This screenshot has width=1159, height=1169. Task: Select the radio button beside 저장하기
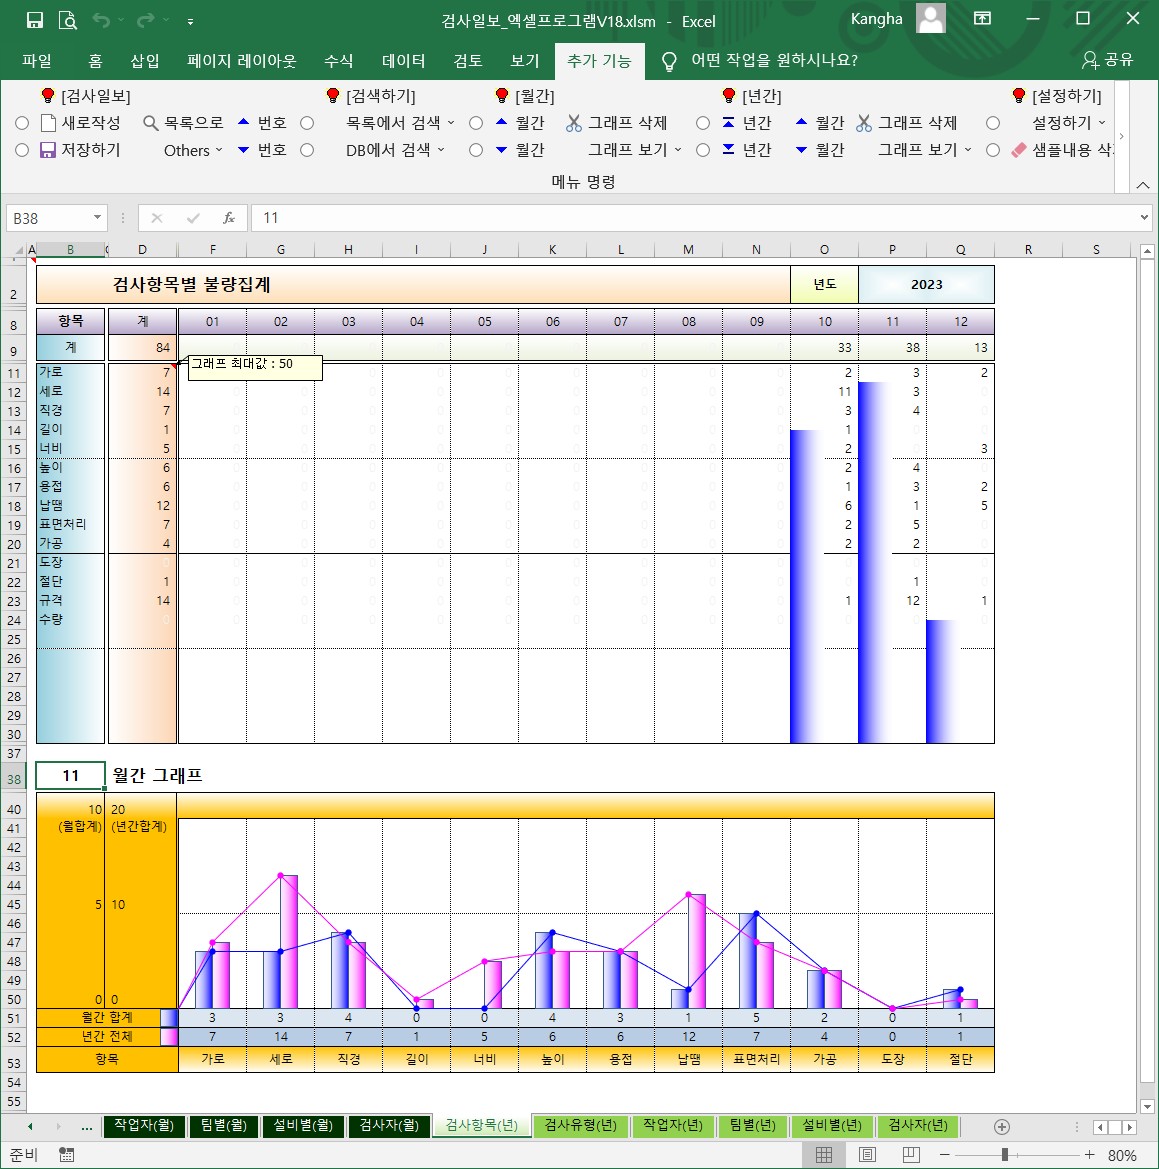pyautogui.click(x=22, y=150)
